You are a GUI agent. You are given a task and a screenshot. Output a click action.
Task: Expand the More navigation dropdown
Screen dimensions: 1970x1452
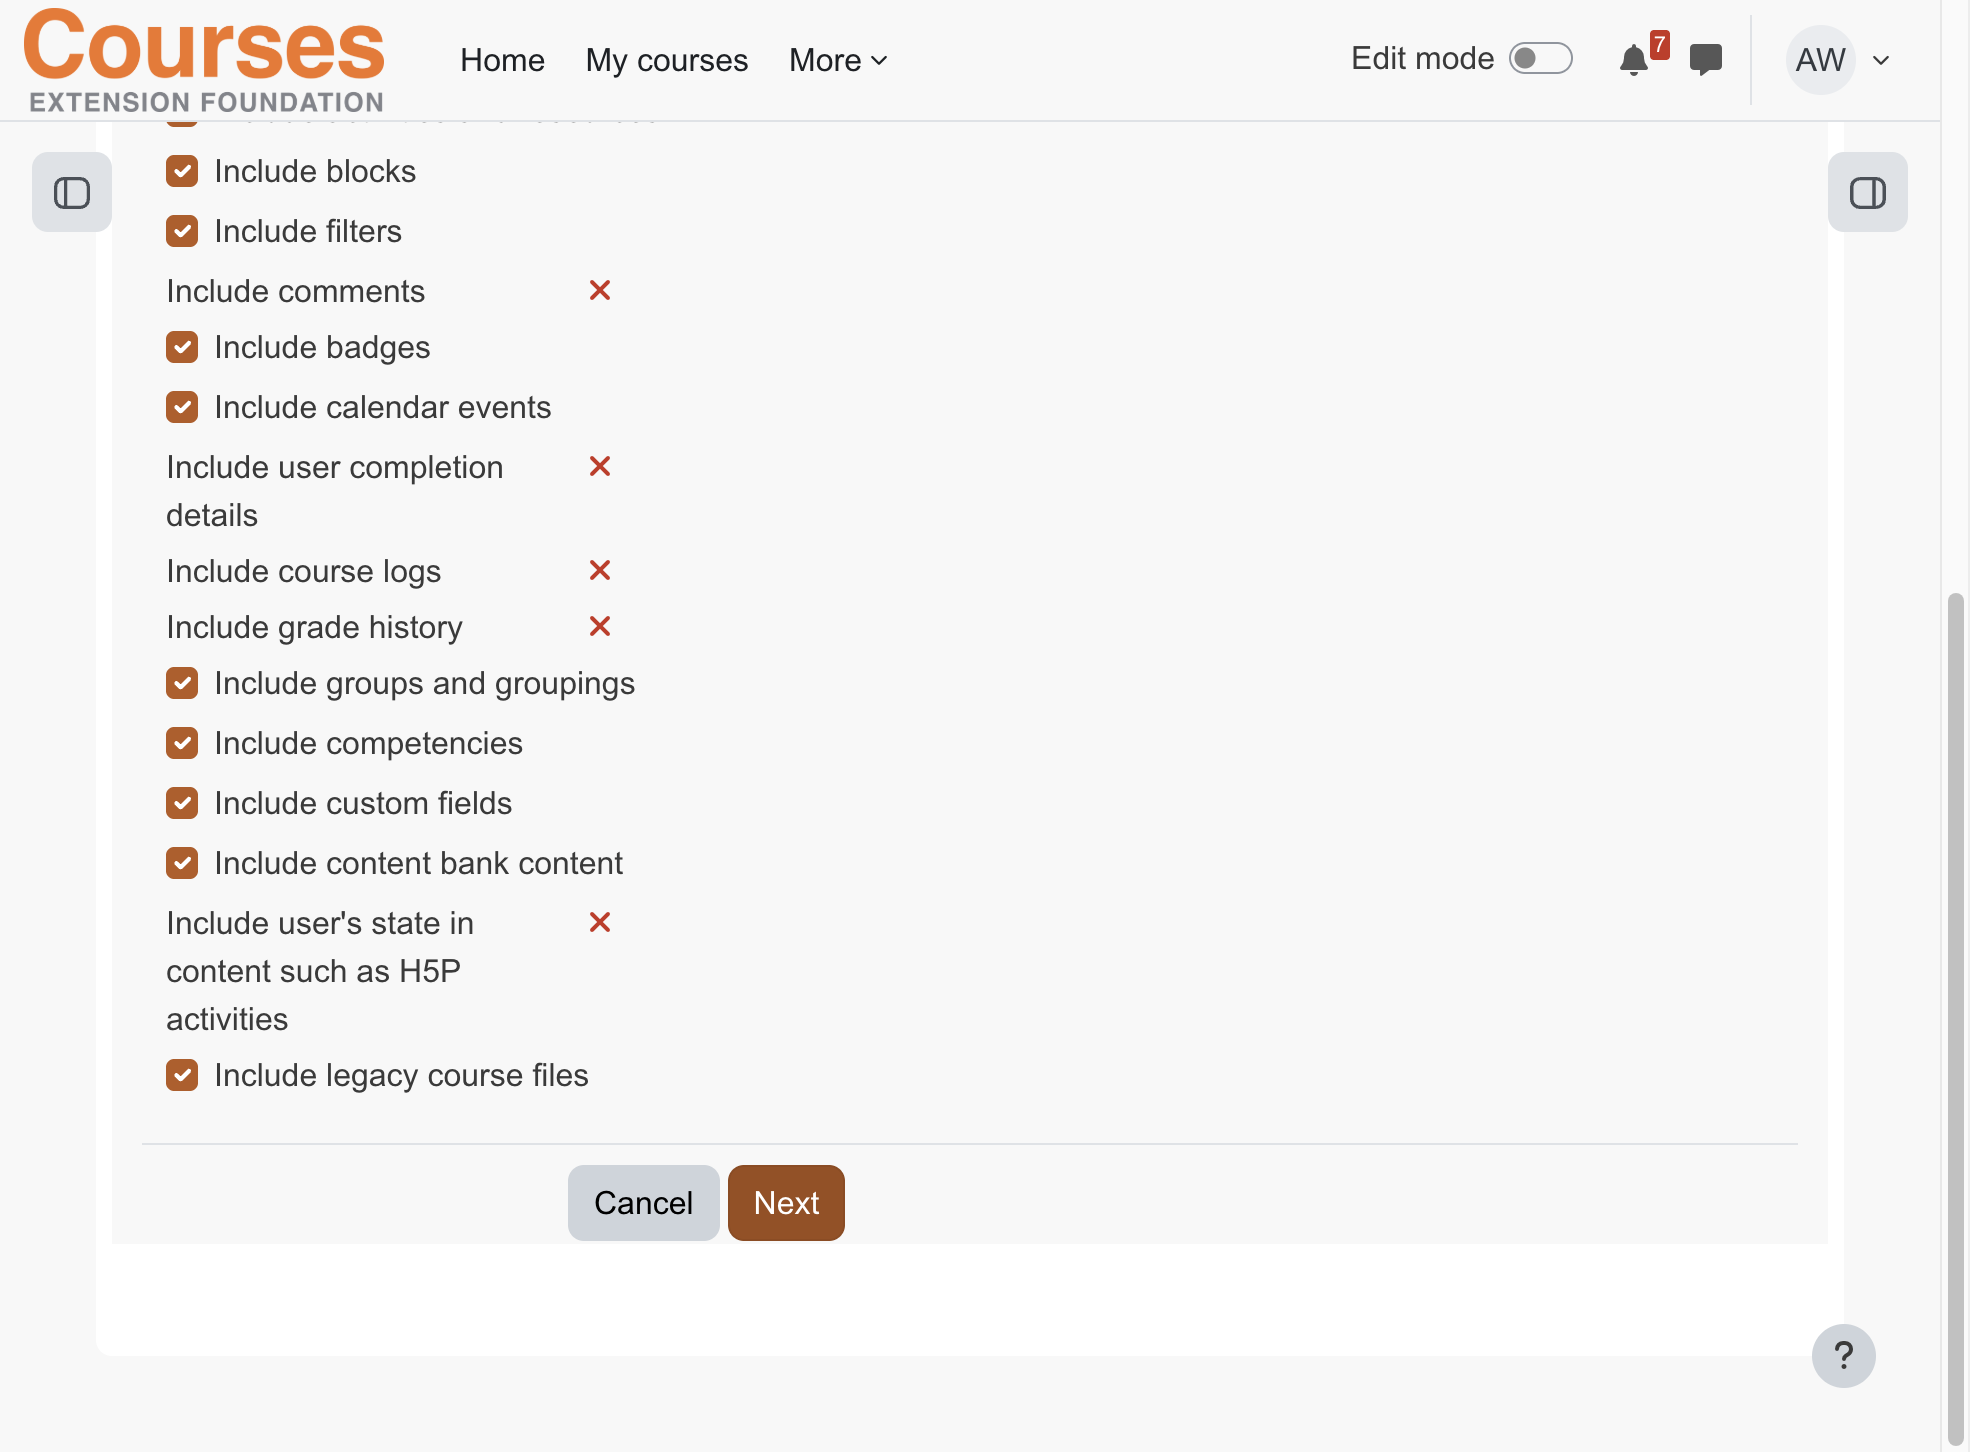pos(838,60)
